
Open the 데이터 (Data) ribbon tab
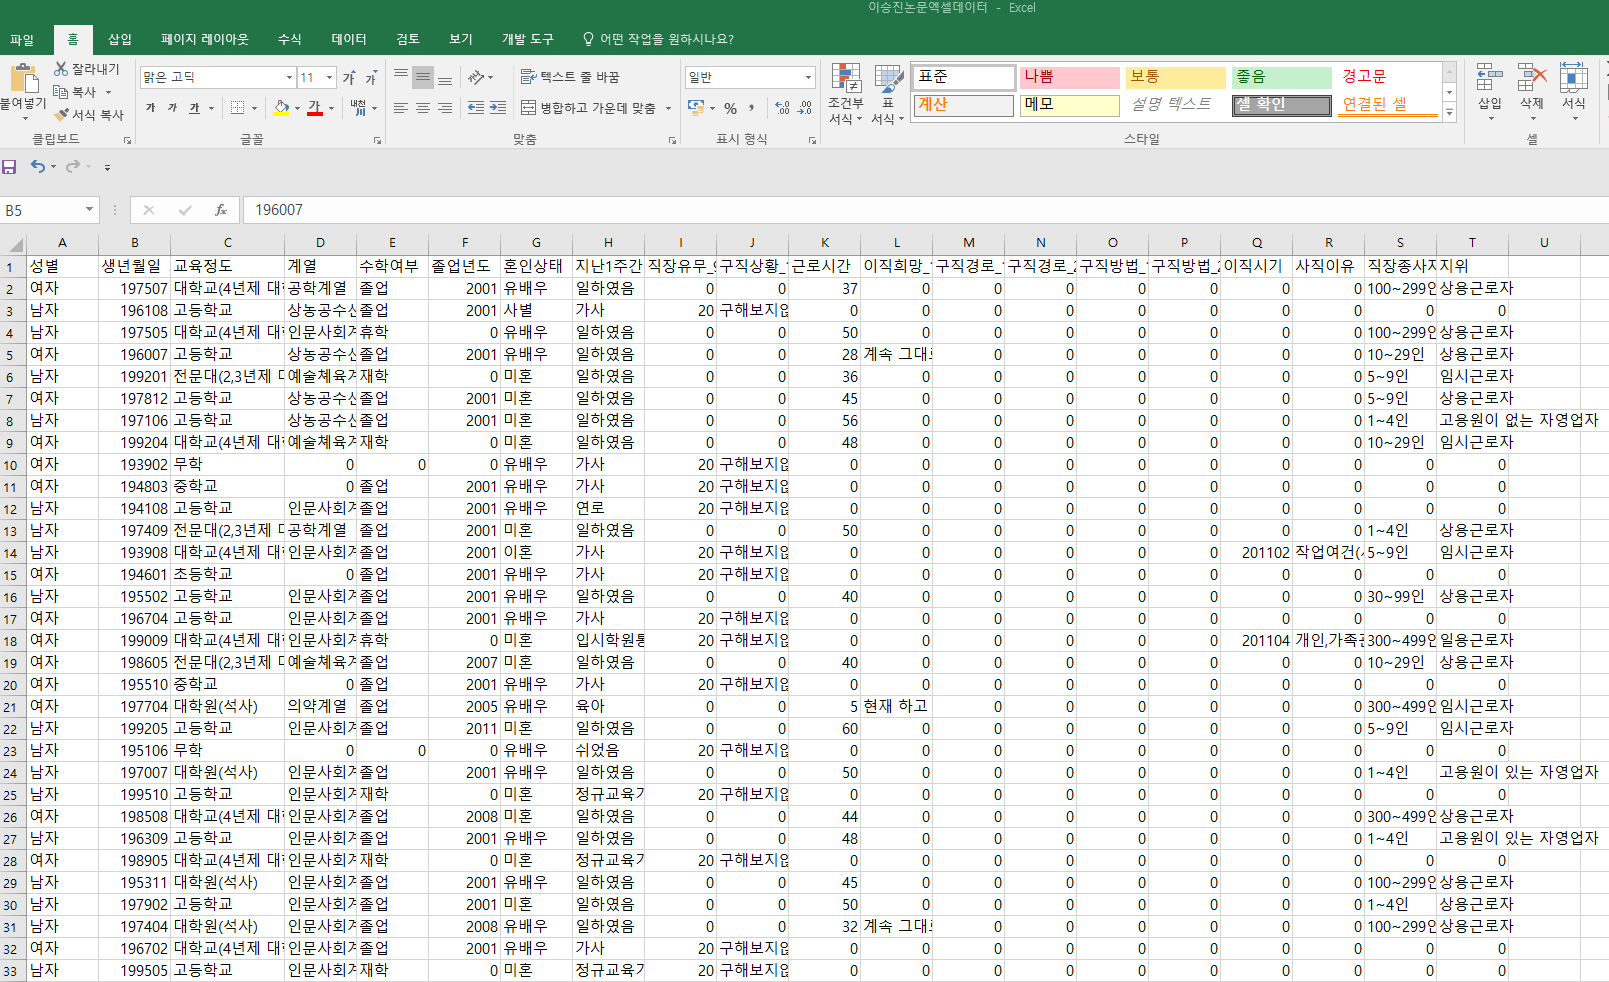pos(349,39)
